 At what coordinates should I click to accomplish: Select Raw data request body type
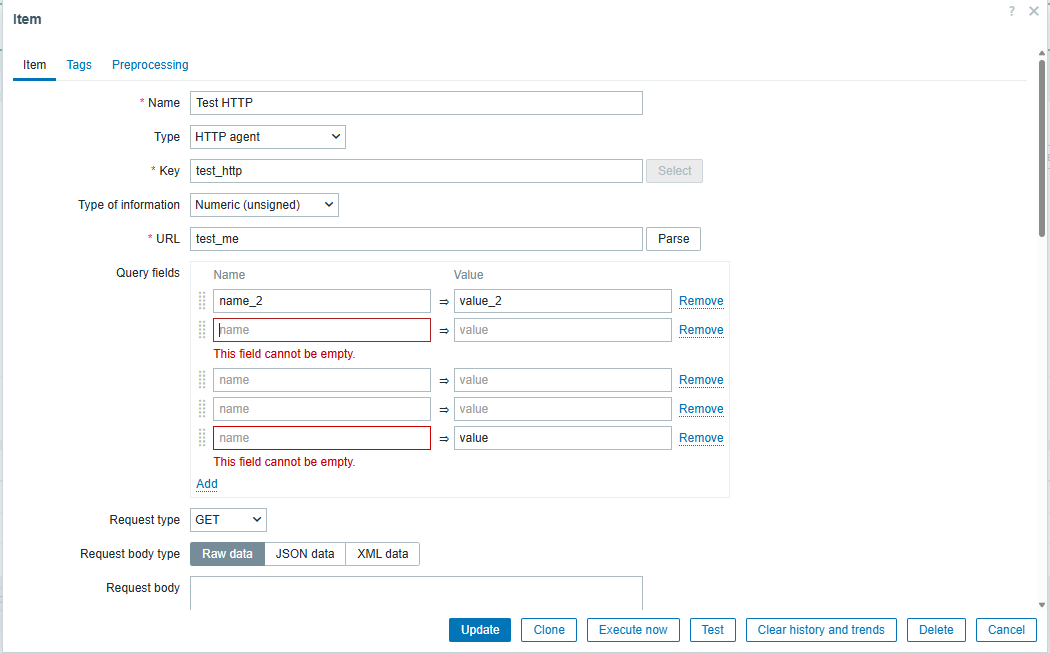[x=227, y=554]
